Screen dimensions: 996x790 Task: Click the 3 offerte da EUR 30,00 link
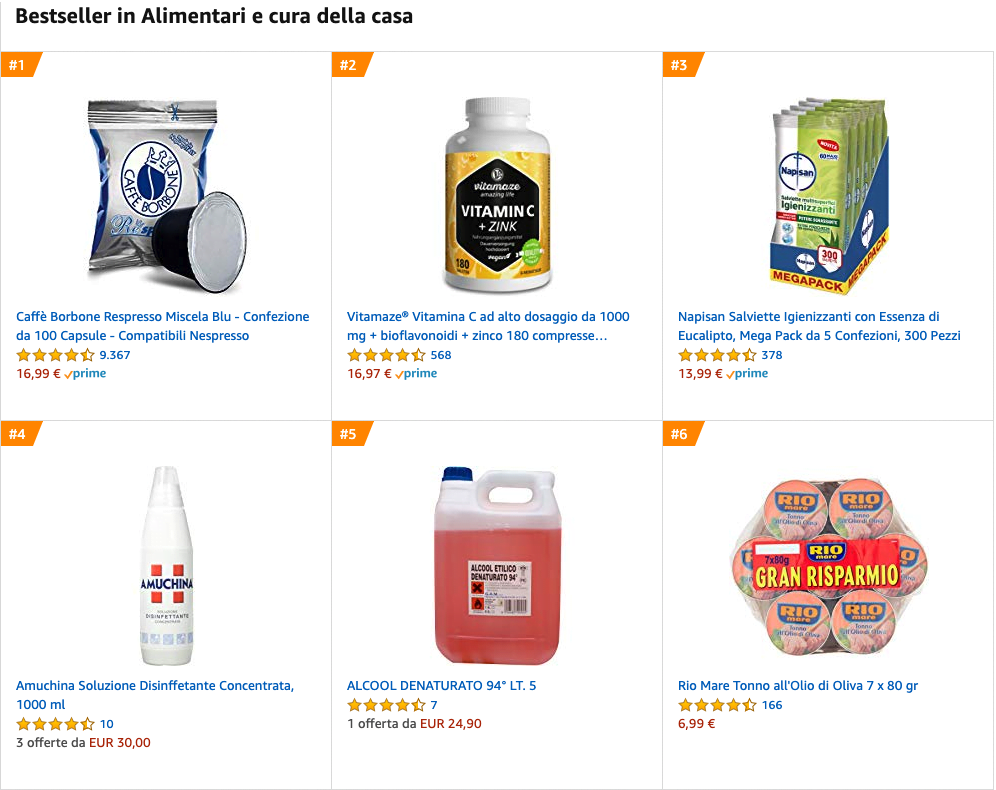pos(83,743)
